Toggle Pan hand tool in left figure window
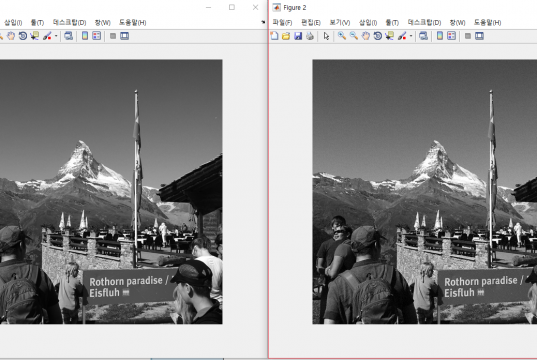Screen dimensions: 537x360 tap(11, 36)
